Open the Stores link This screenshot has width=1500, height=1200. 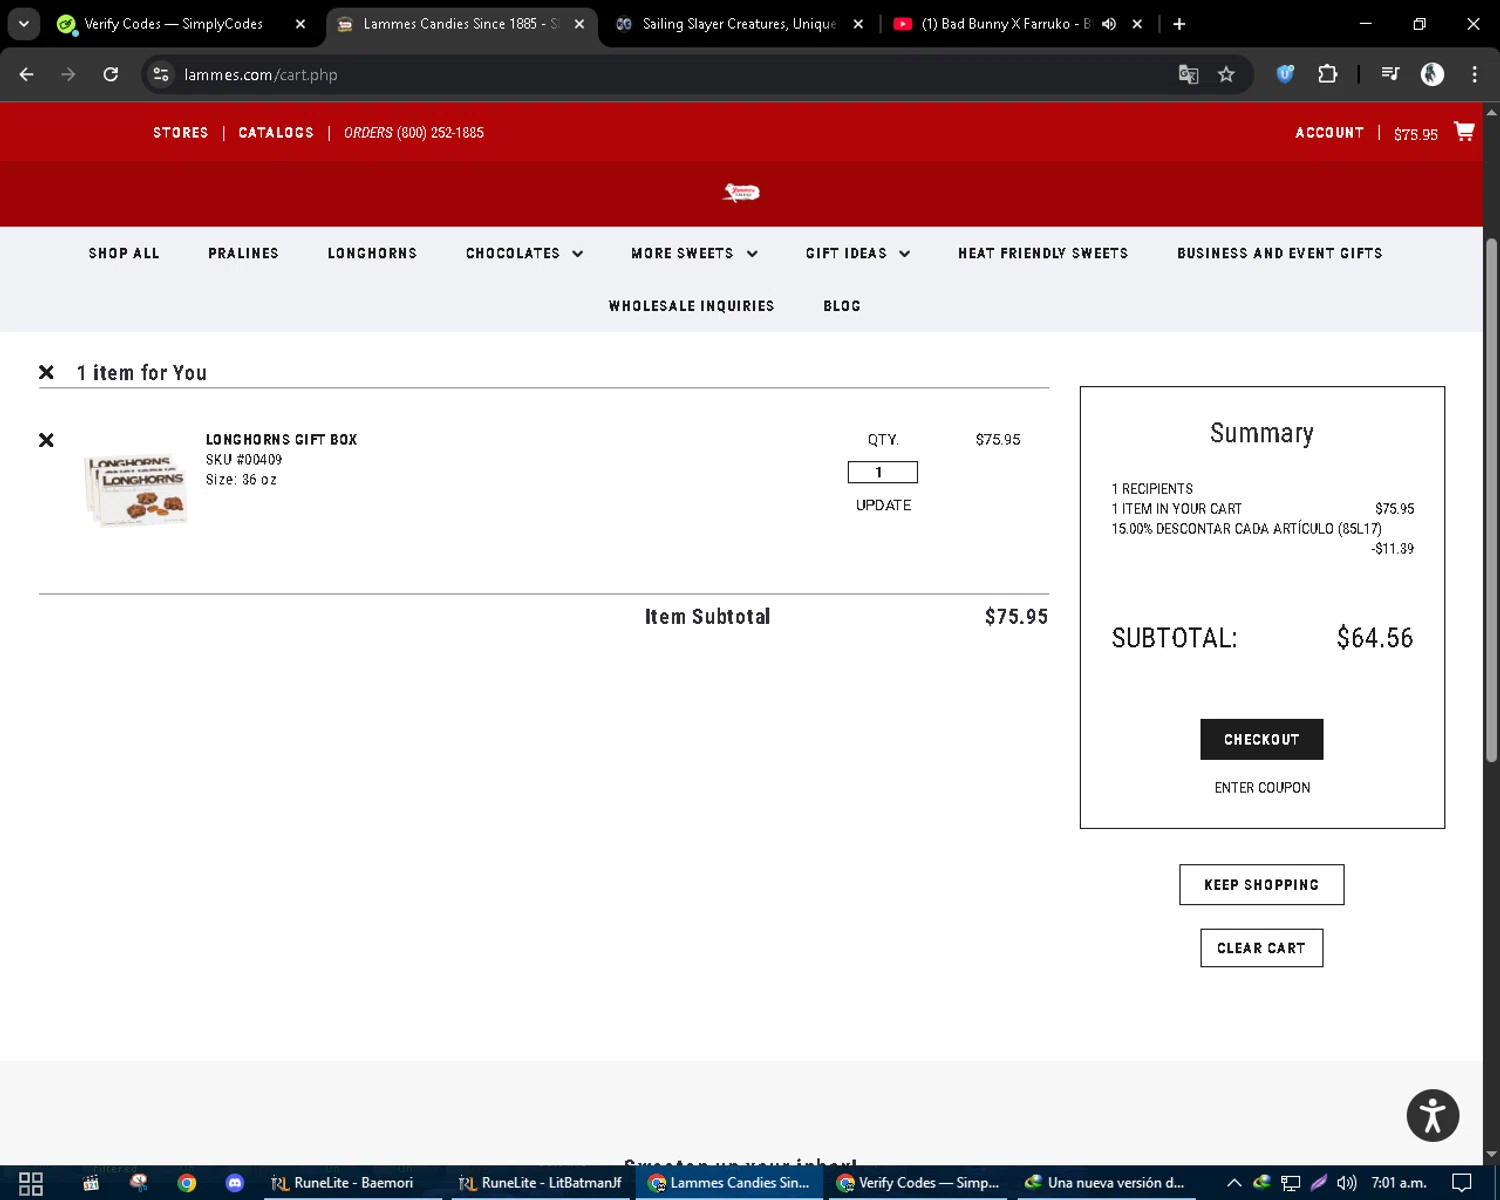click(181, 133)
